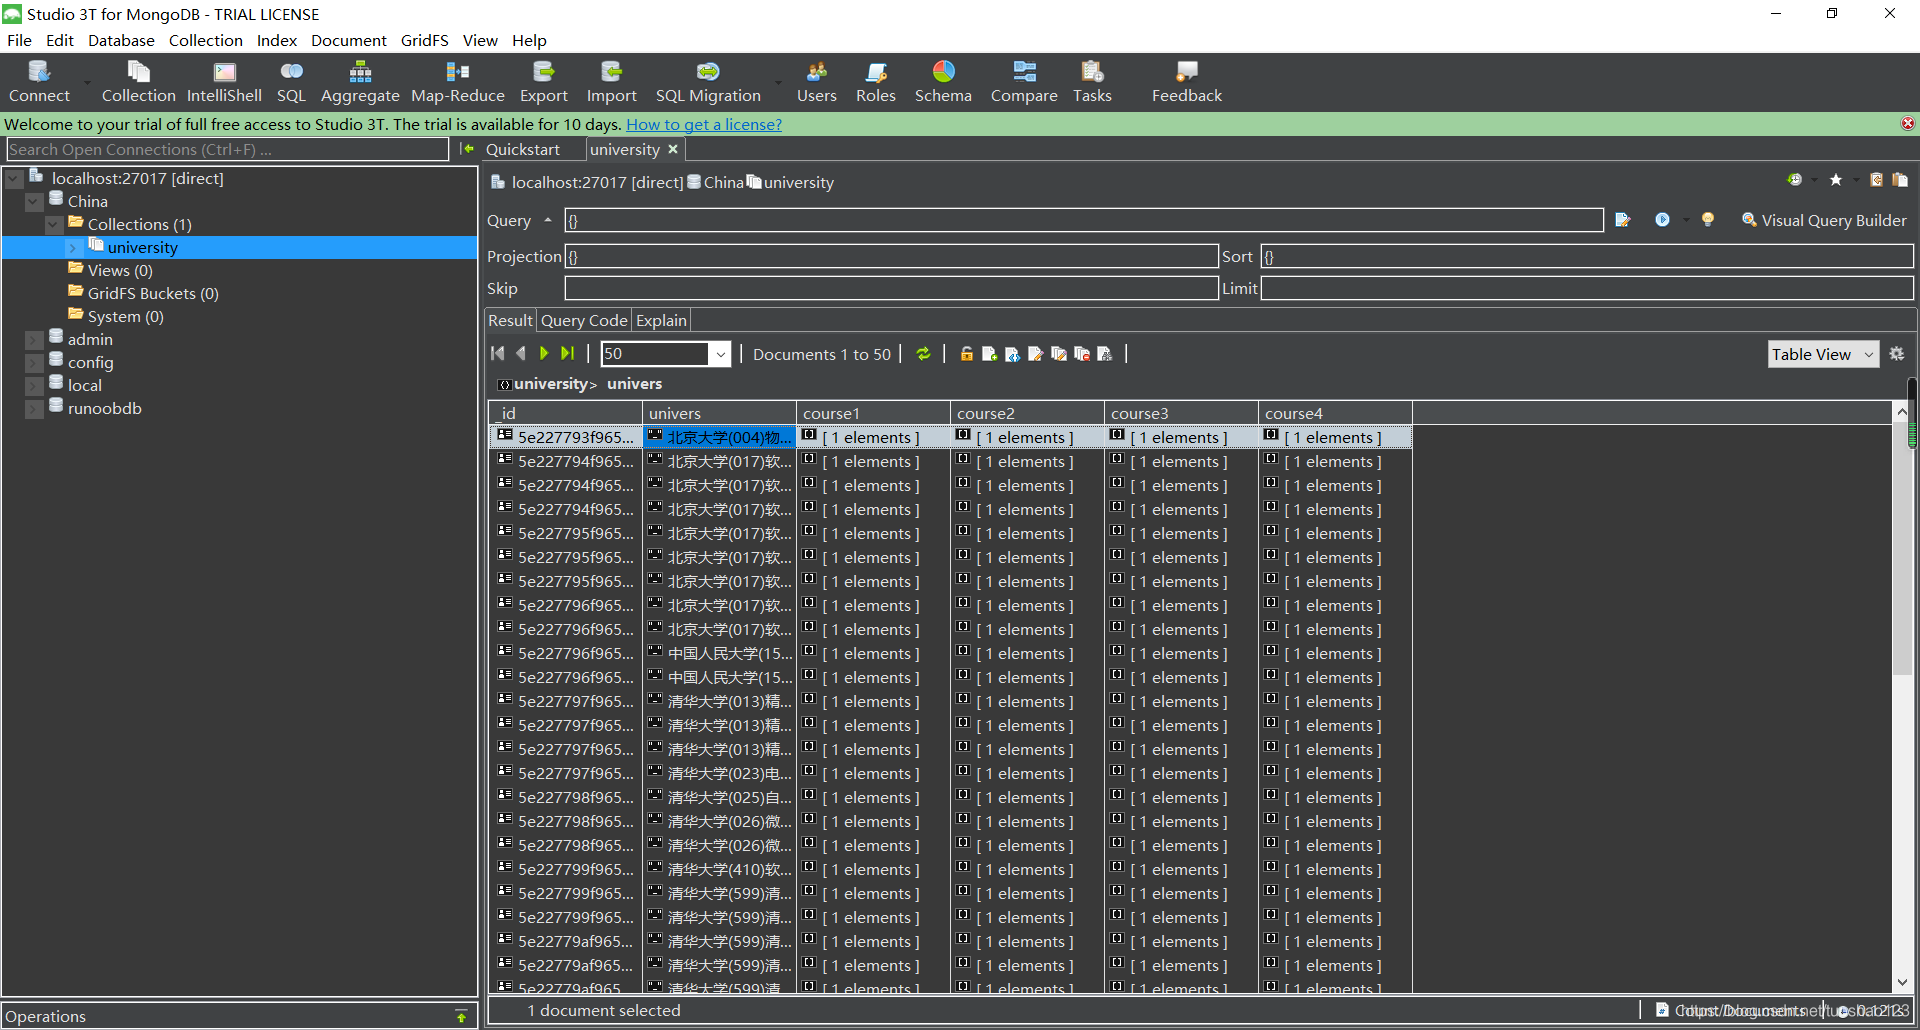This screenshot has width=1920, height=1030.
Task: Click the lightbulb hint icon
Action: tap(1708, 220)
